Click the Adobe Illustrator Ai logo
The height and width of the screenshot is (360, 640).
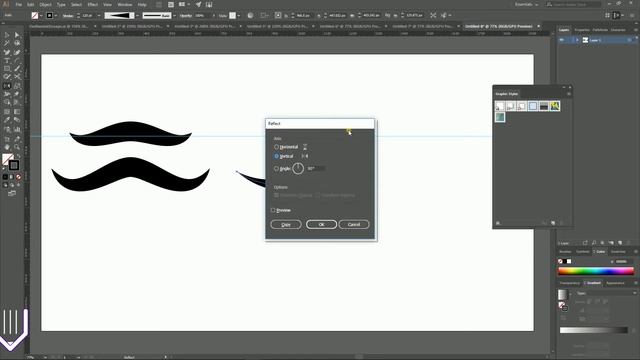point(6,4)
